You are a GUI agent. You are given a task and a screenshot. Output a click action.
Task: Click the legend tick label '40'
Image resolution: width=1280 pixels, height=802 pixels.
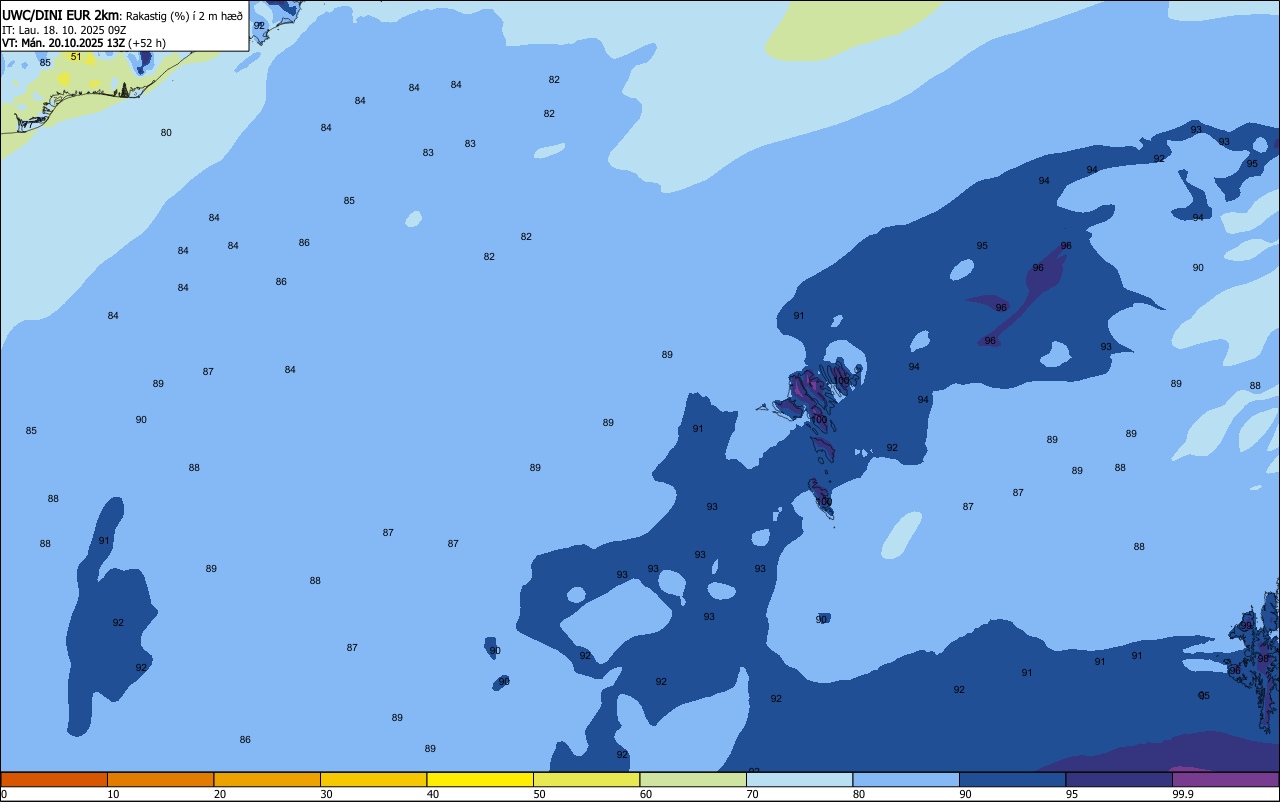[433, 794]
